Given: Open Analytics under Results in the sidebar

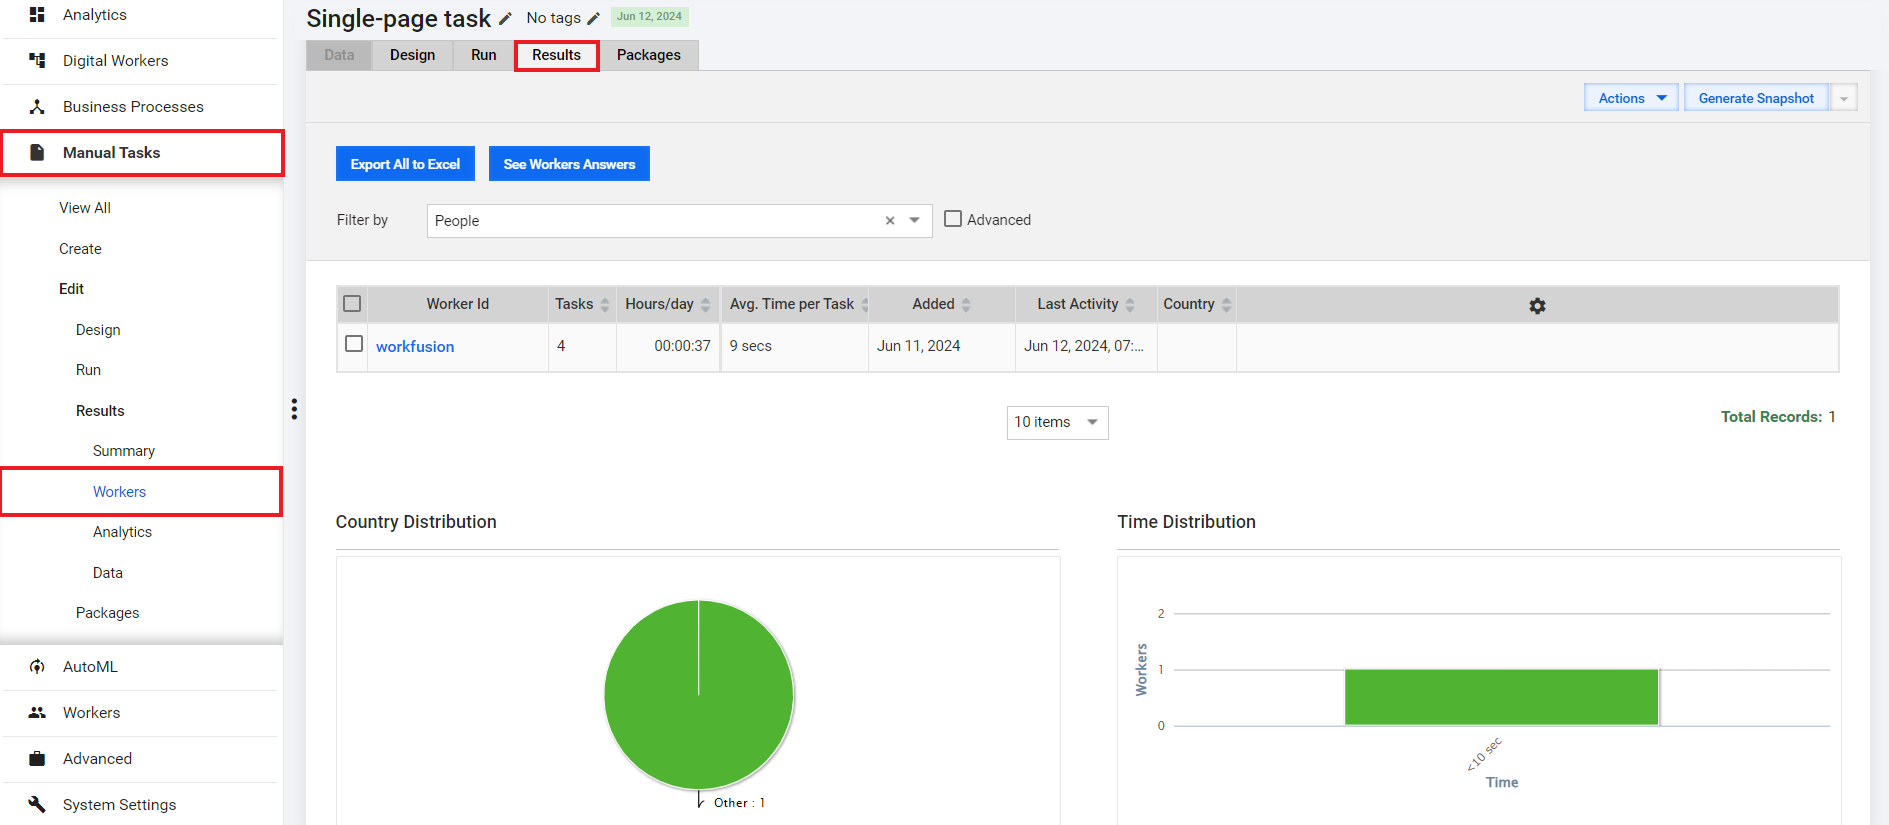Looking at the screenshot, I should 122,532.
